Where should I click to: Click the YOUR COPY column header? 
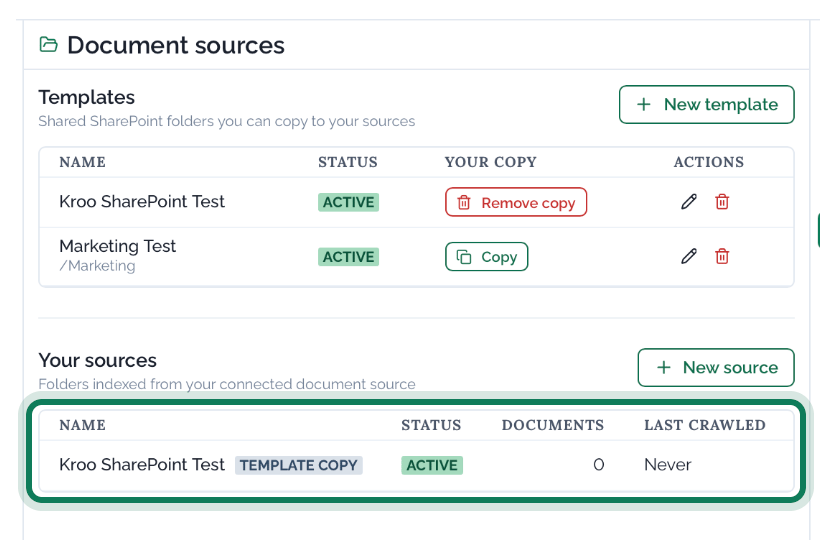(x=491, y=162)
